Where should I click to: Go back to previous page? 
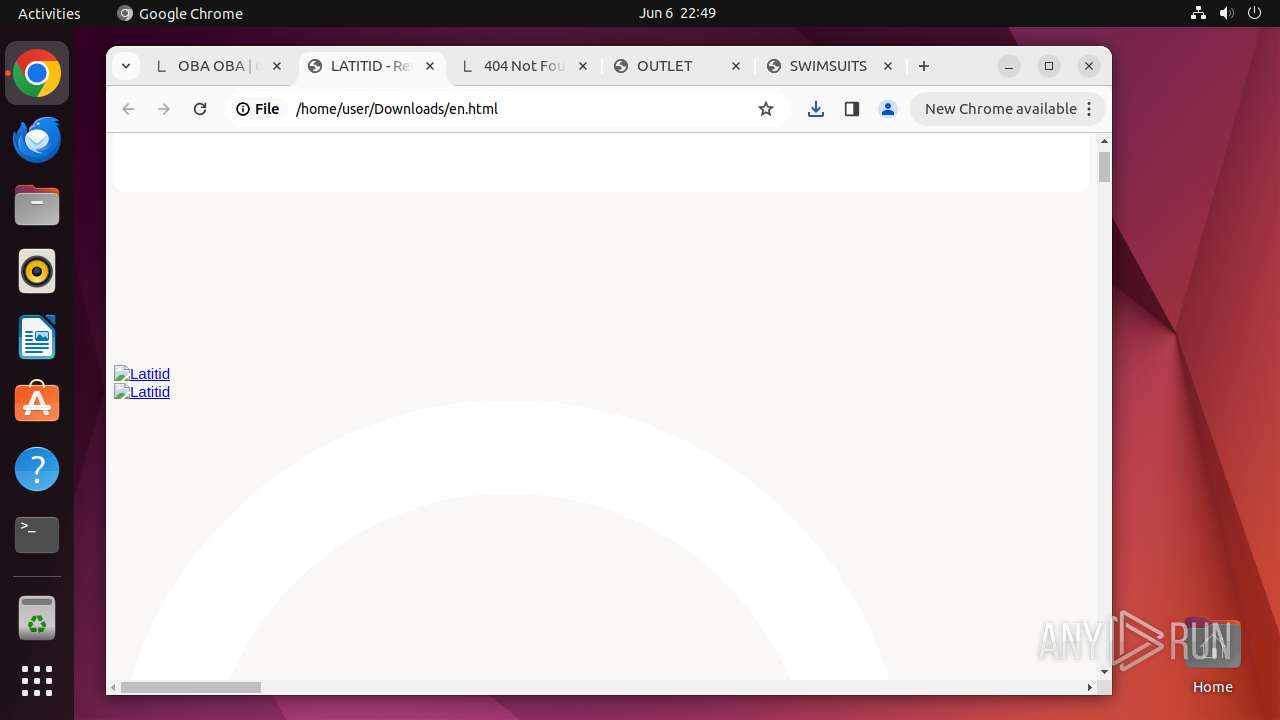128,109
